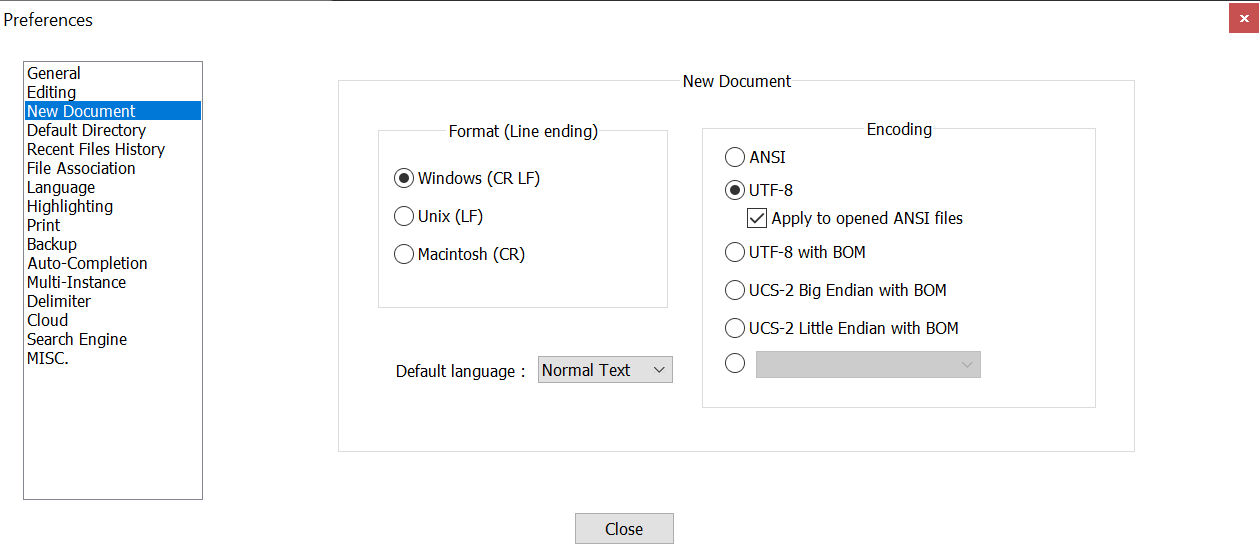Enable the custom encoding radio button
The width and height of the screenshot is (1260, 560).
[735, 364]
